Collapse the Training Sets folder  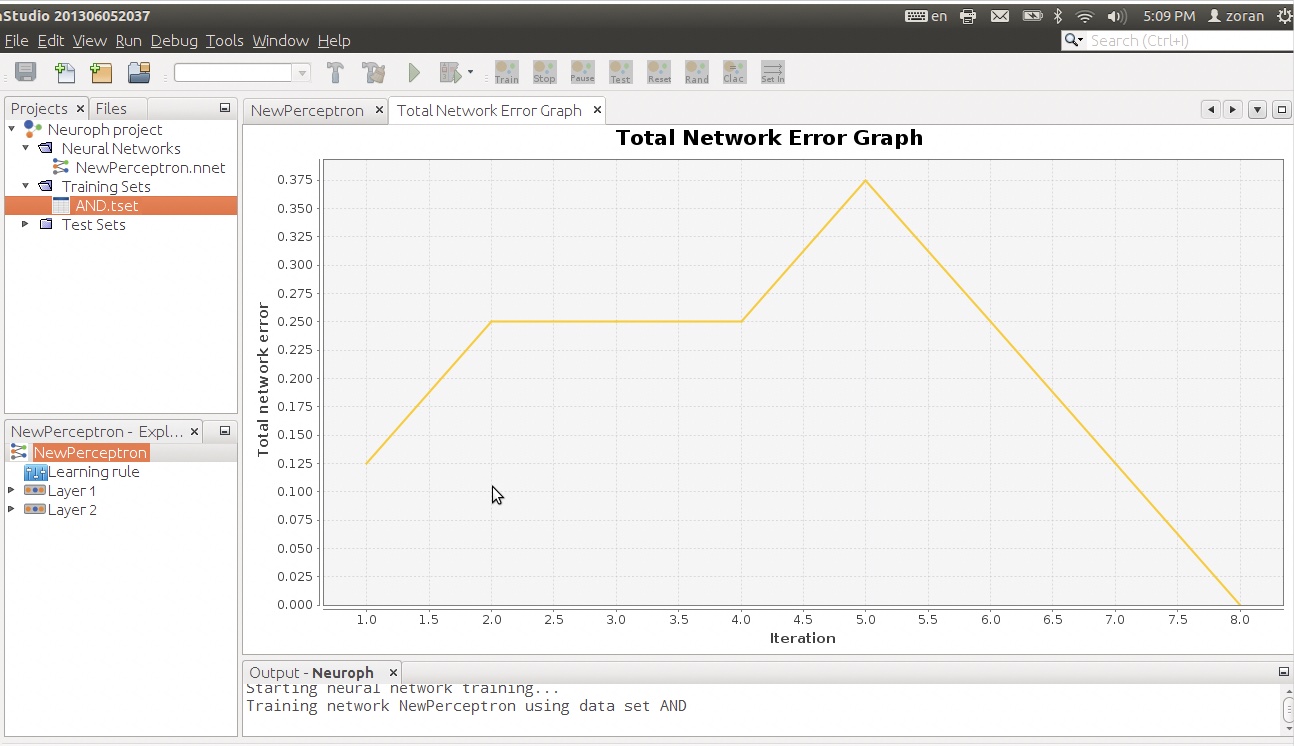(26, 186)
